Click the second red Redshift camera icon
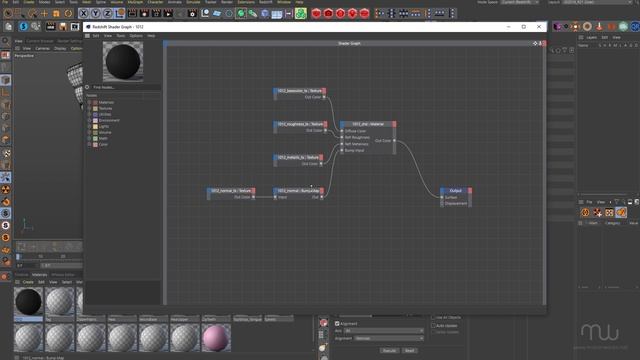The image size is (640, 360). click(328, 13)
